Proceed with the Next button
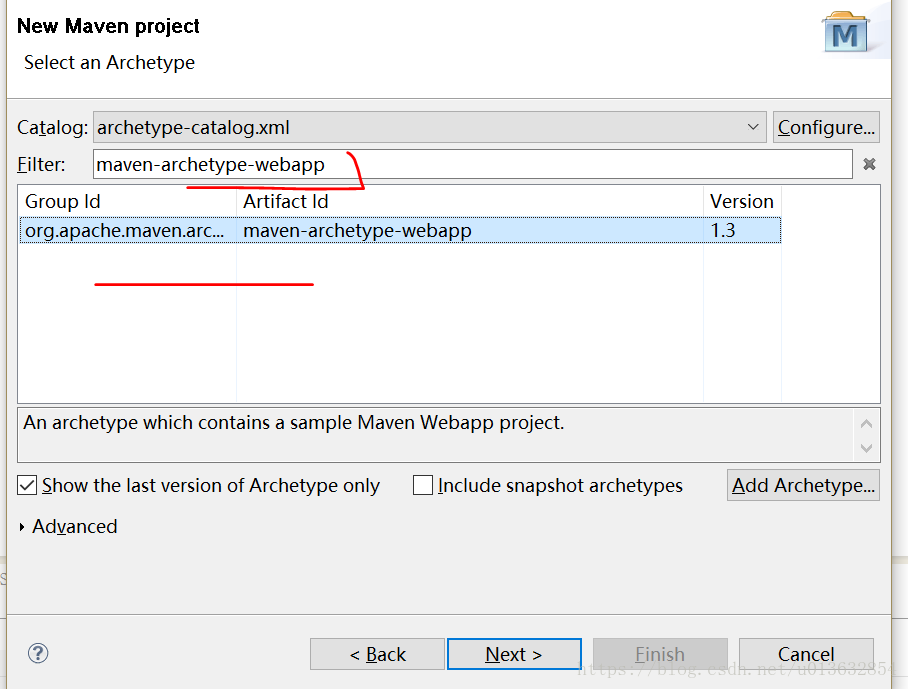This screenshot has height=689, width=908. click(x=514, y=654)
